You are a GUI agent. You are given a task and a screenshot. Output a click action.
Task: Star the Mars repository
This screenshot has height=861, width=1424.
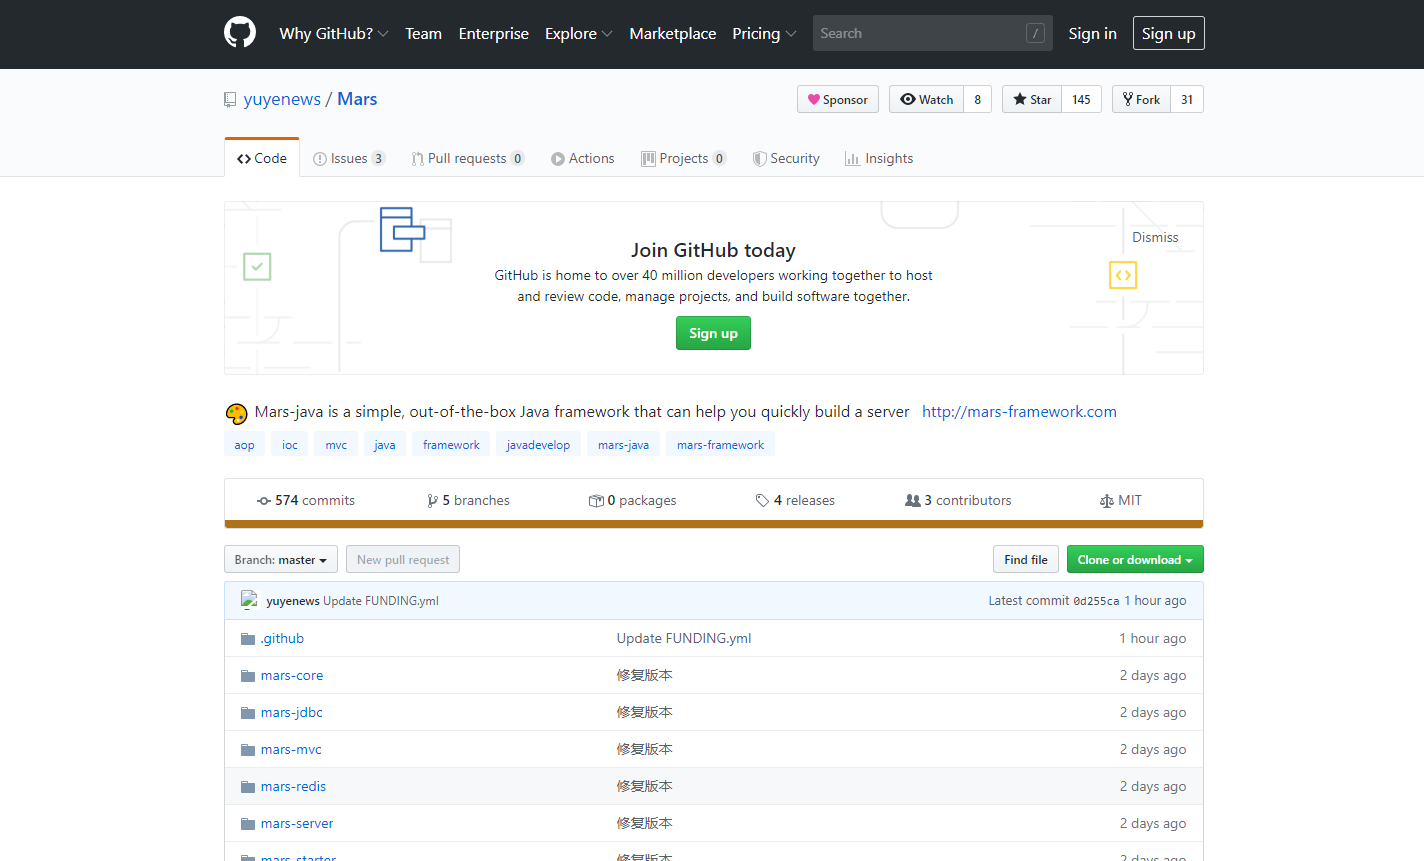coord(1032,99)
